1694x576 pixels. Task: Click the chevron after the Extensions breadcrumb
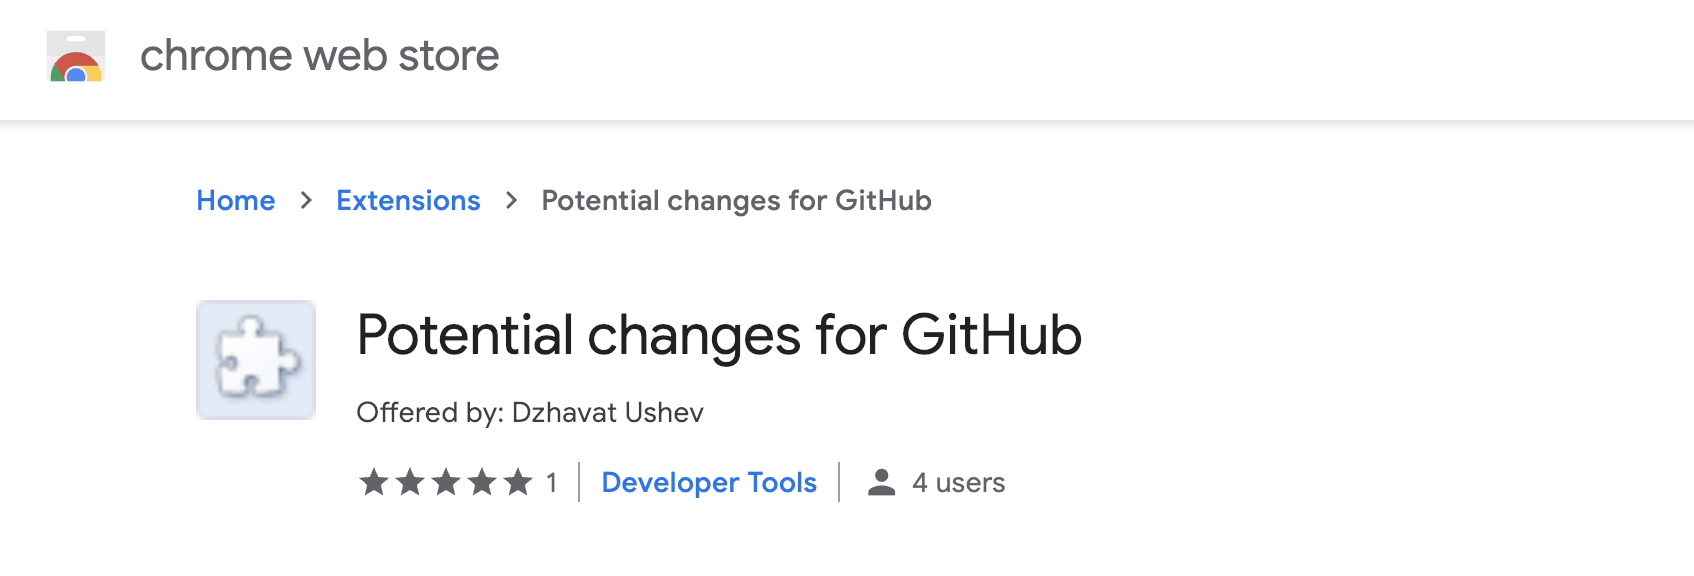[x=512, y=201]
